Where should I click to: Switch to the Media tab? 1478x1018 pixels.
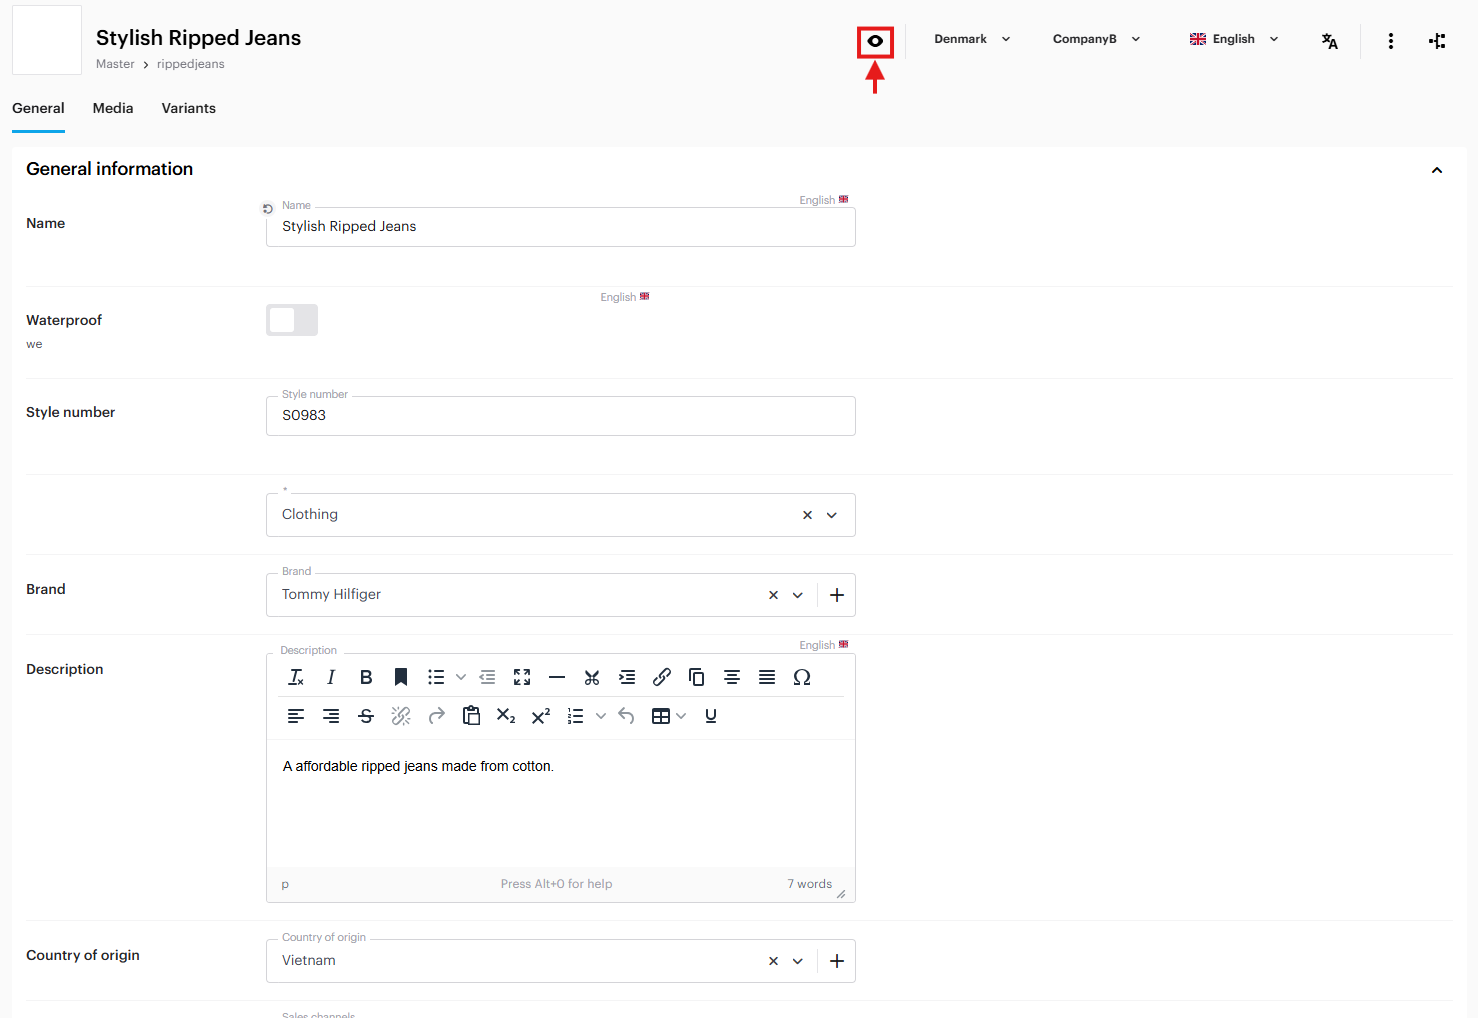[x=113, y=108]
